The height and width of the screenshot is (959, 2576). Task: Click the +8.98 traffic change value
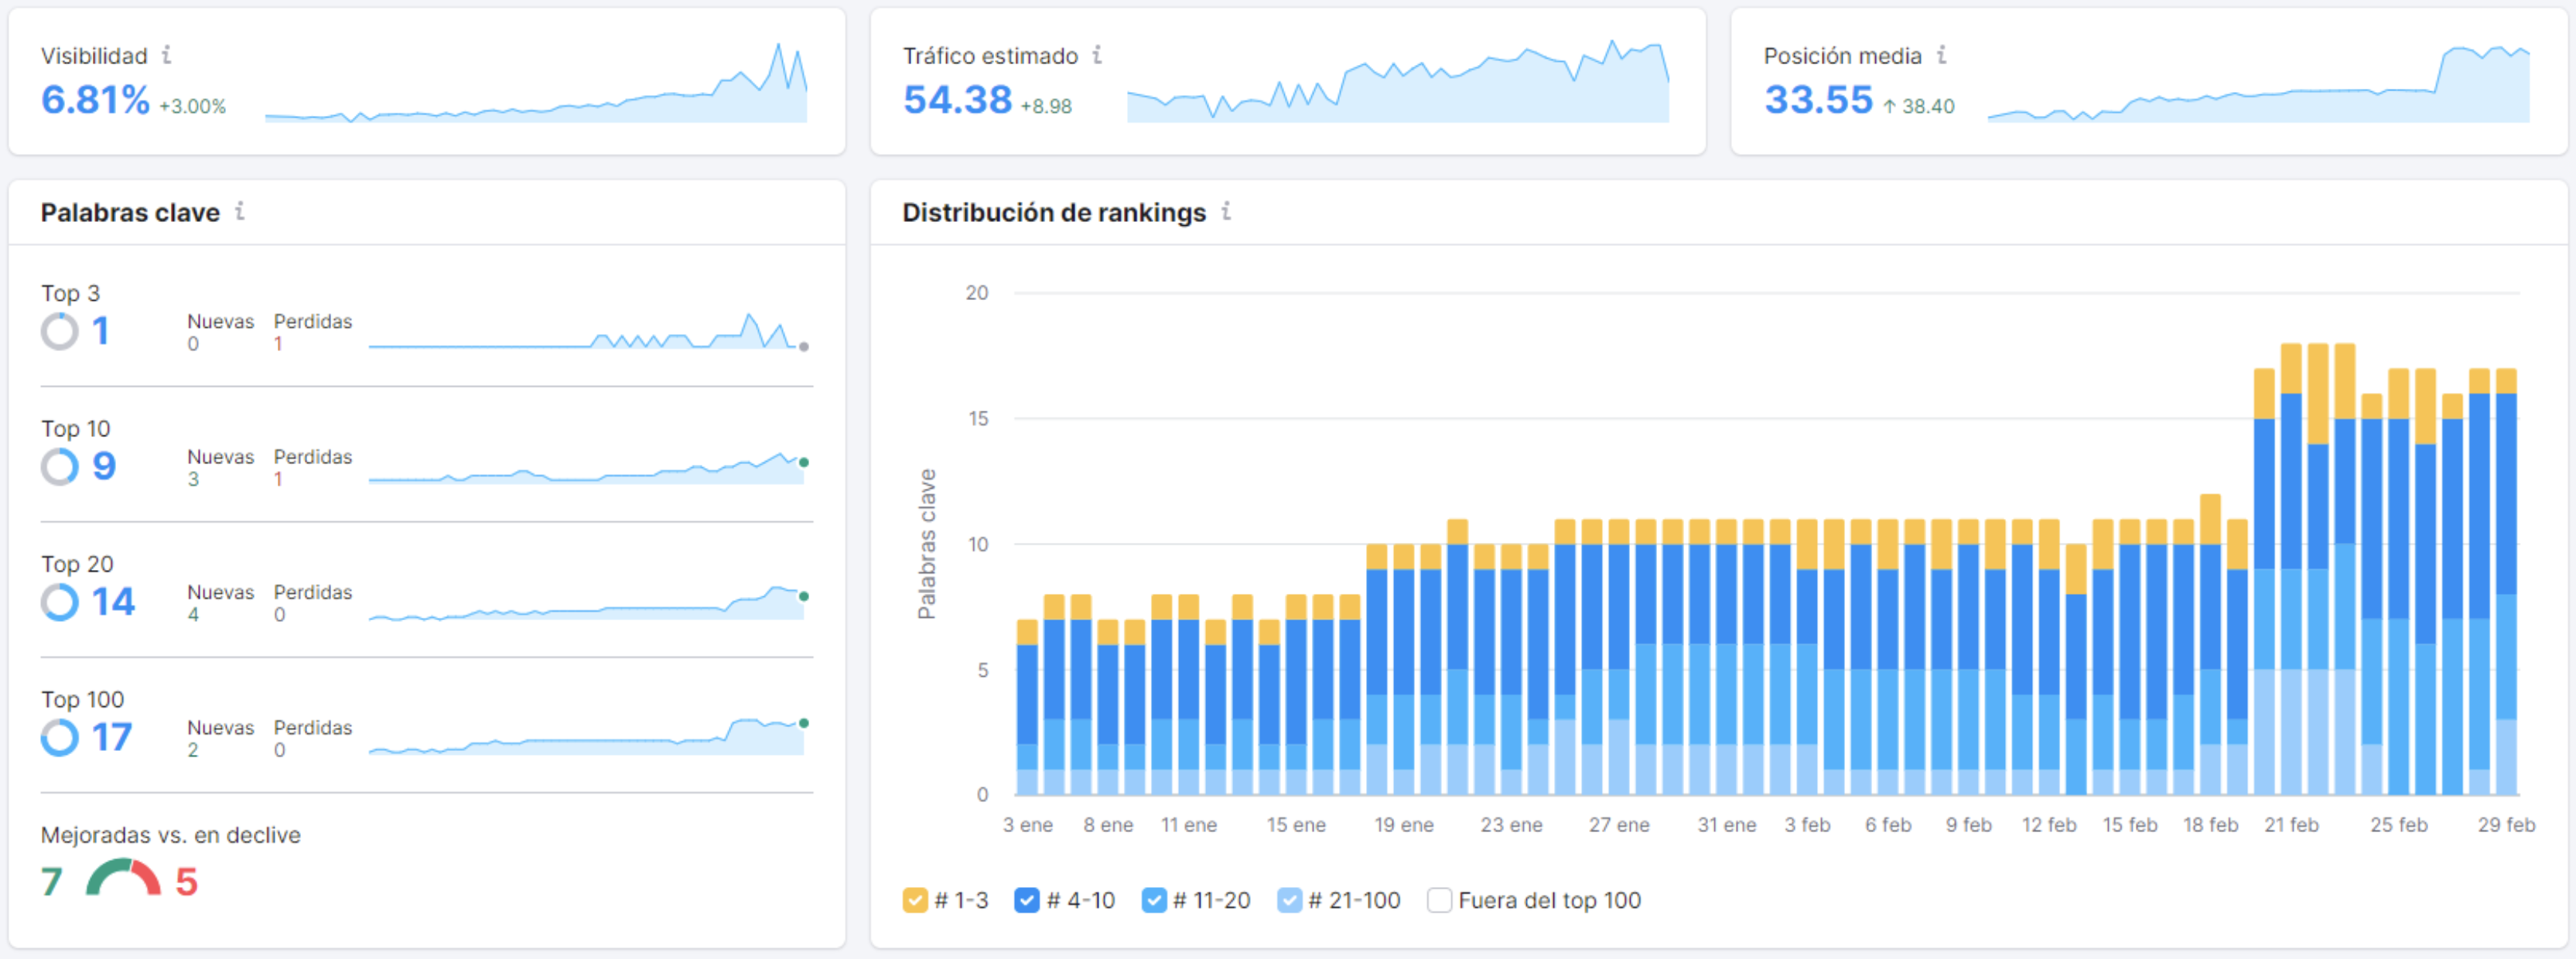1046,106
